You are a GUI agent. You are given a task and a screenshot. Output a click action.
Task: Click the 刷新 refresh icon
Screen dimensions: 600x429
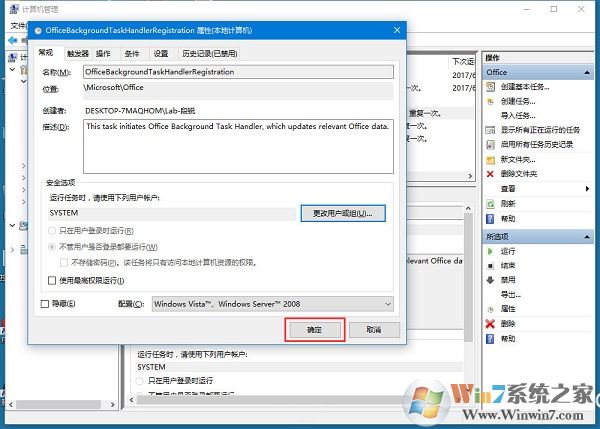point(490,204)
